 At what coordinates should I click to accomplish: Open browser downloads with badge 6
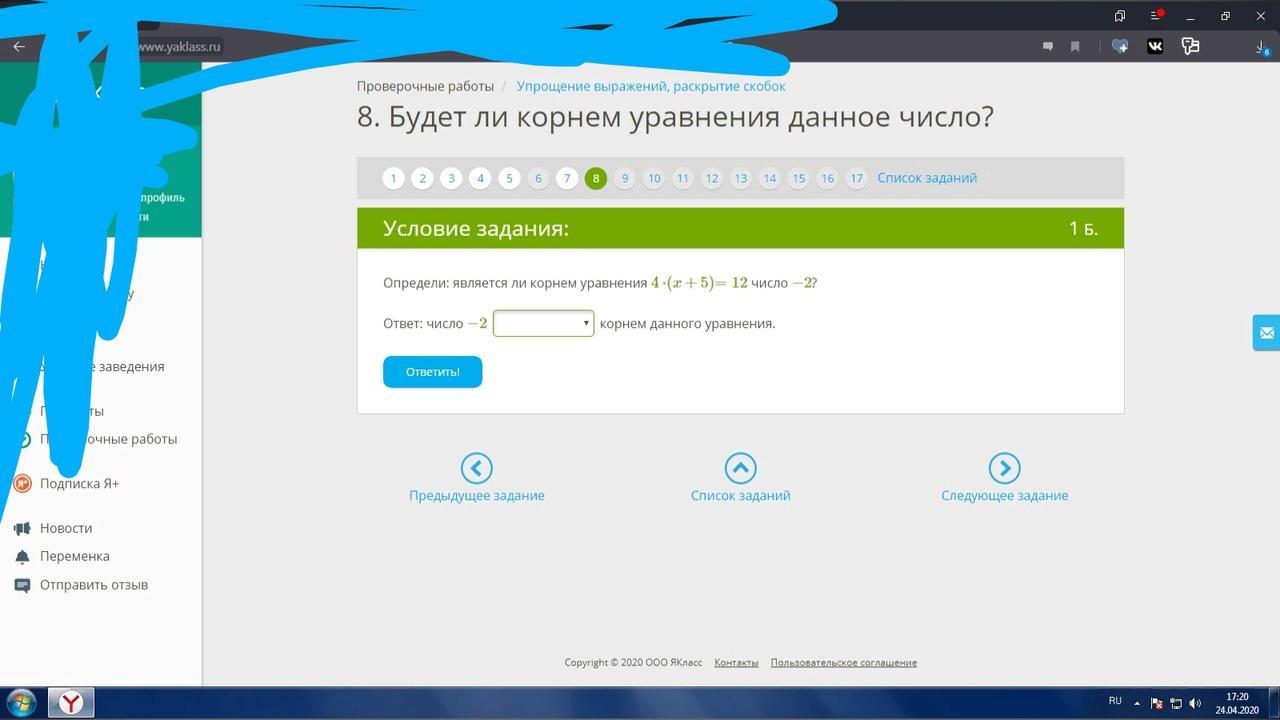(x=1261, y=47)
